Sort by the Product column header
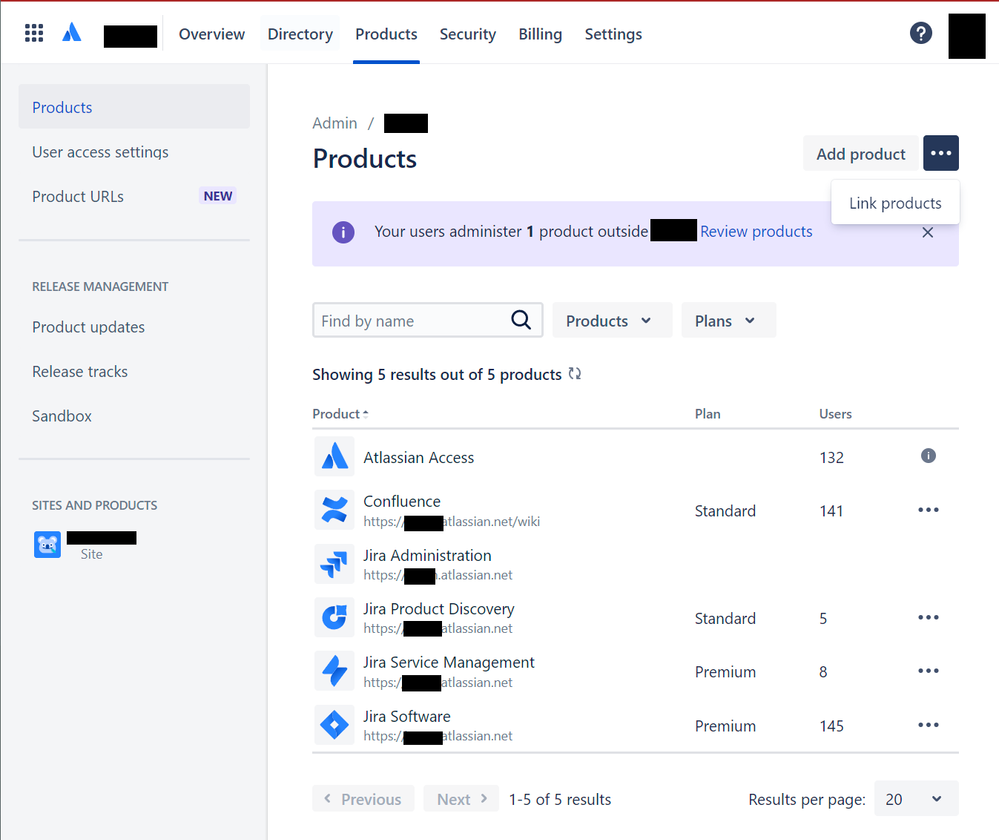The width and height of the screenshot is (999, 840). click(340, 414)
